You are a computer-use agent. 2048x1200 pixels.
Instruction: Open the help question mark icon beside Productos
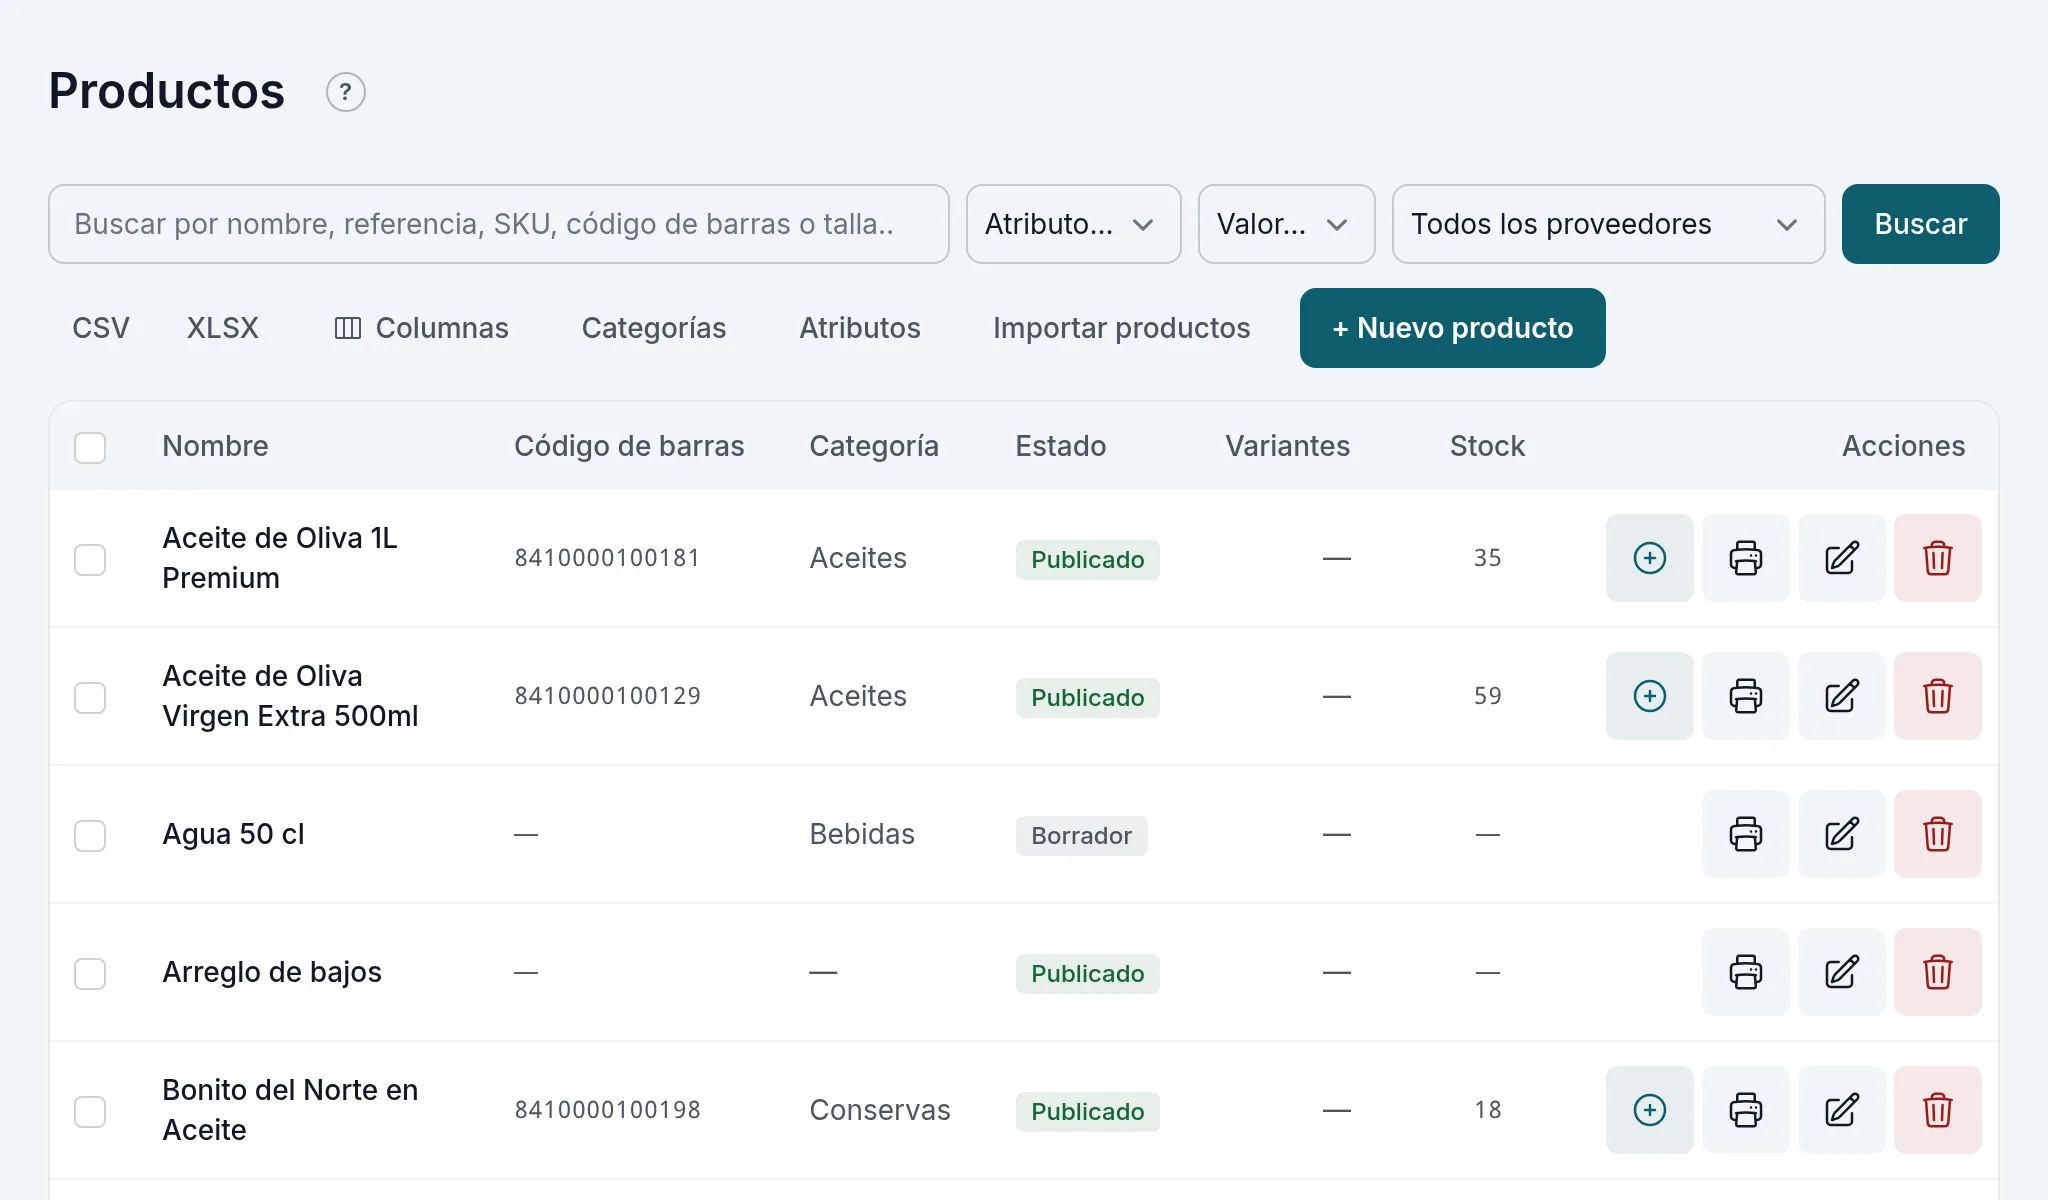(x=346, y=92)
